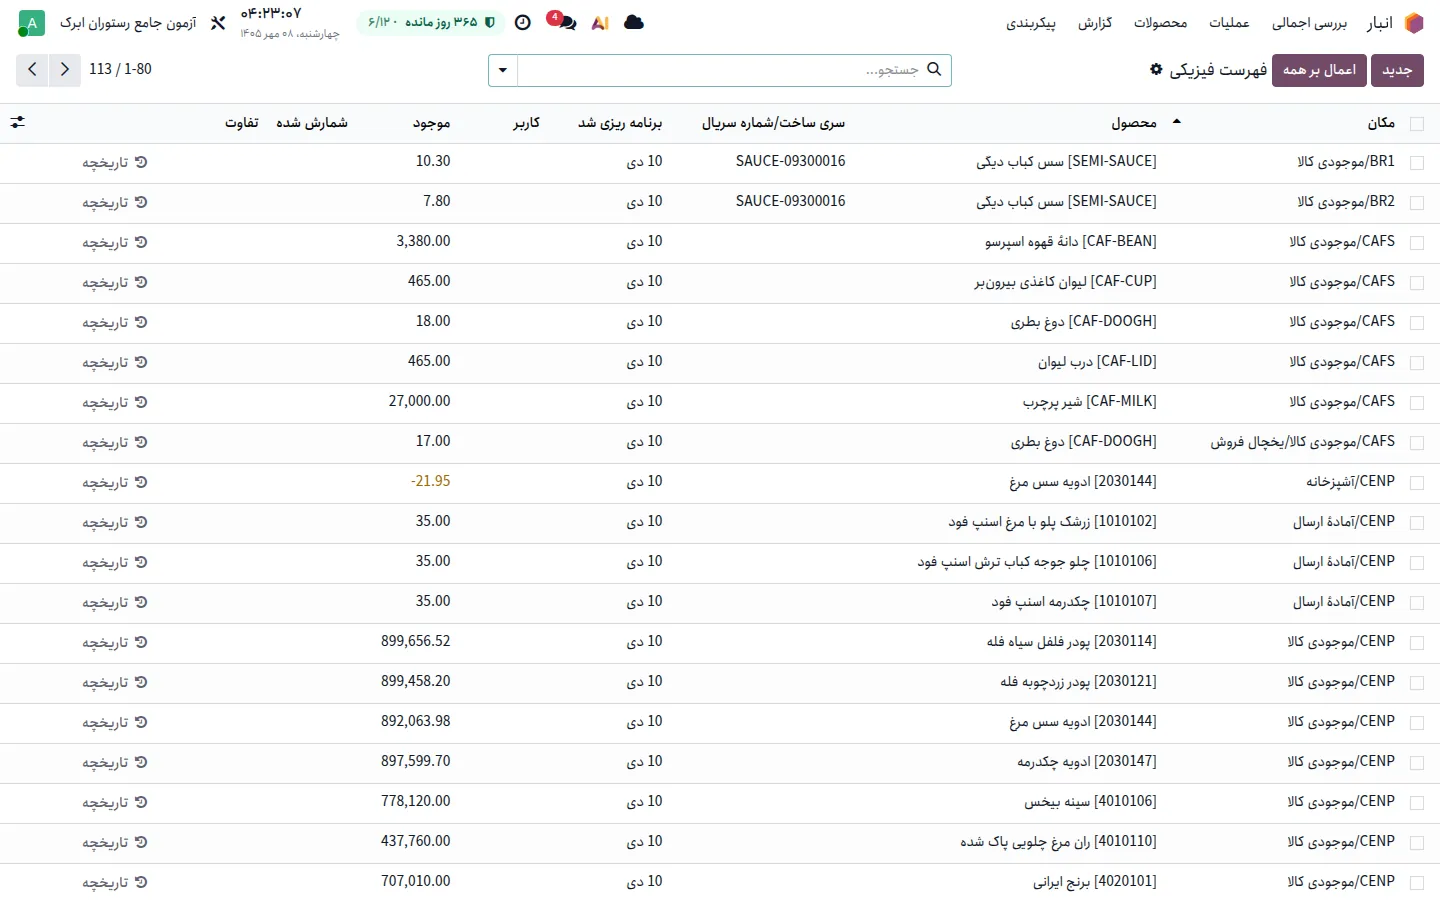Open the company switcher آزمون جامع رستوران ابرک
This screenshot has height=900, width=1440.
click(128, 23)
